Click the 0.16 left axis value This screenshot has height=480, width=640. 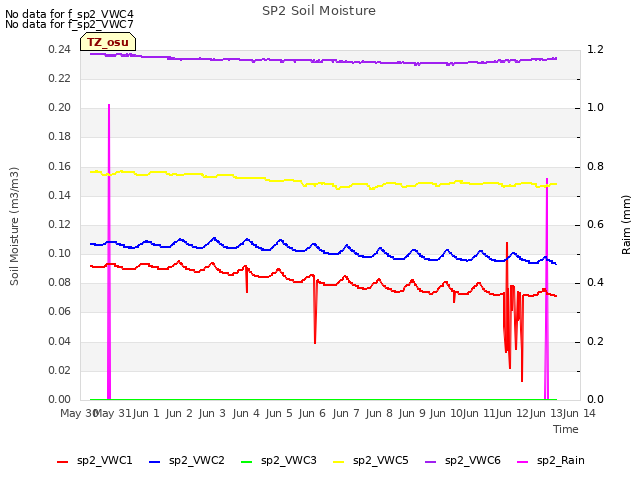(x=59, y=166)
